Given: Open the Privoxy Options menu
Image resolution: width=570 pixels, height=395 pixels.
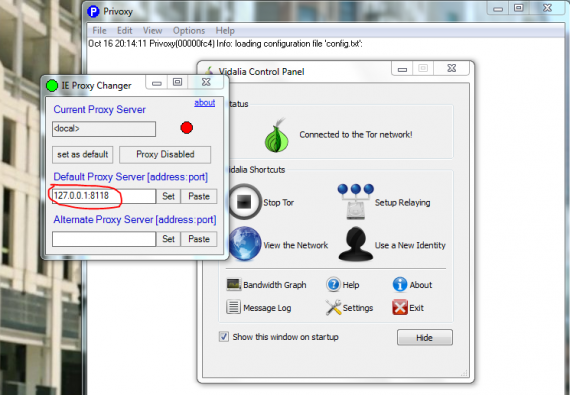Looking at the screenshot, I should pyautogui.click(x=189, y=31).
